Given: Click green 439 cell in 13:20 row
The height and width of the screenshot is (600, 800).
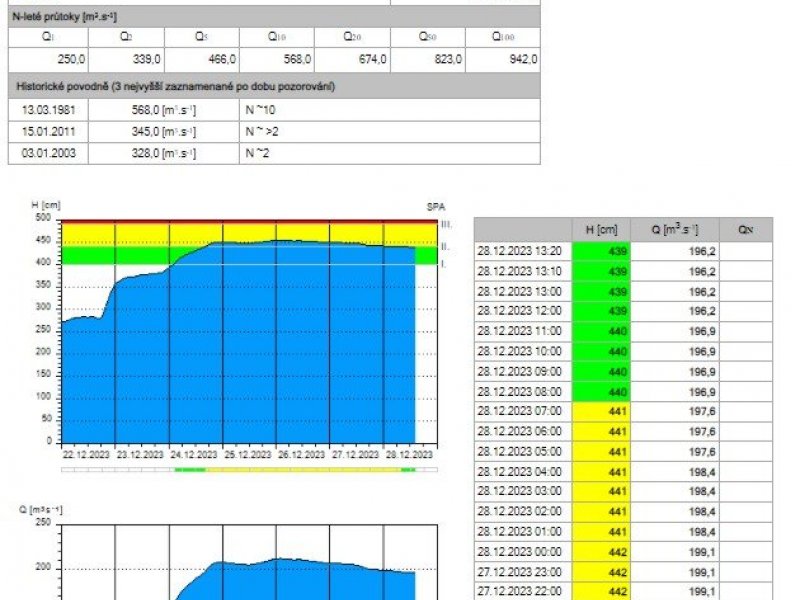Looking at the screenshot, I should pos(600,251).
